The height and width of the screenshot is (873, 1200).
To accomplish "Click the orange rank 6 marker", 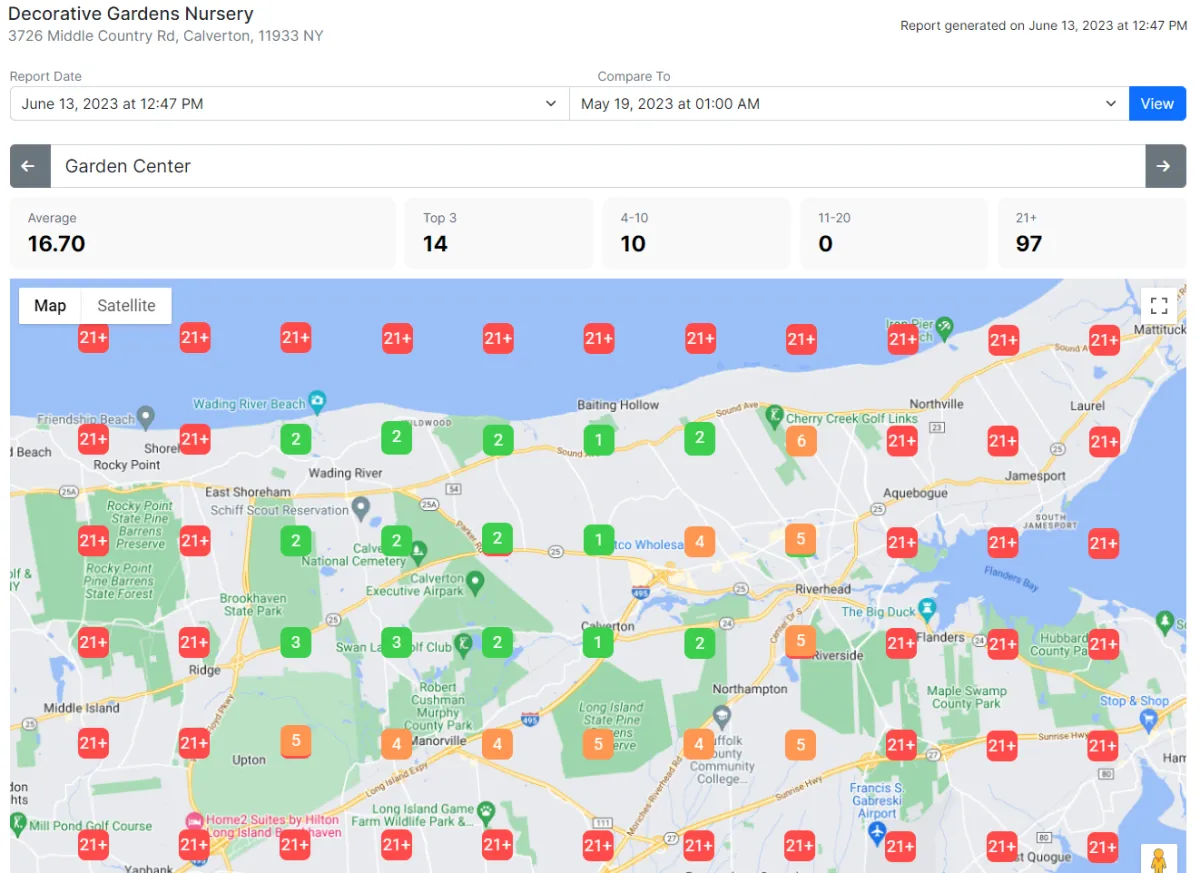I will [800, 441].
